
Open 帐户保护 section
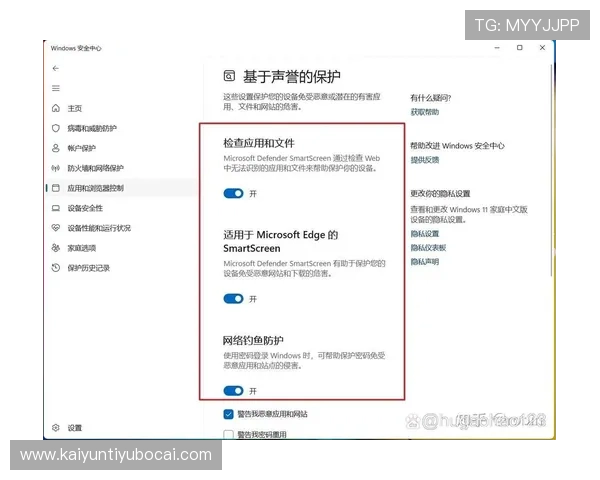coord(82,148)
